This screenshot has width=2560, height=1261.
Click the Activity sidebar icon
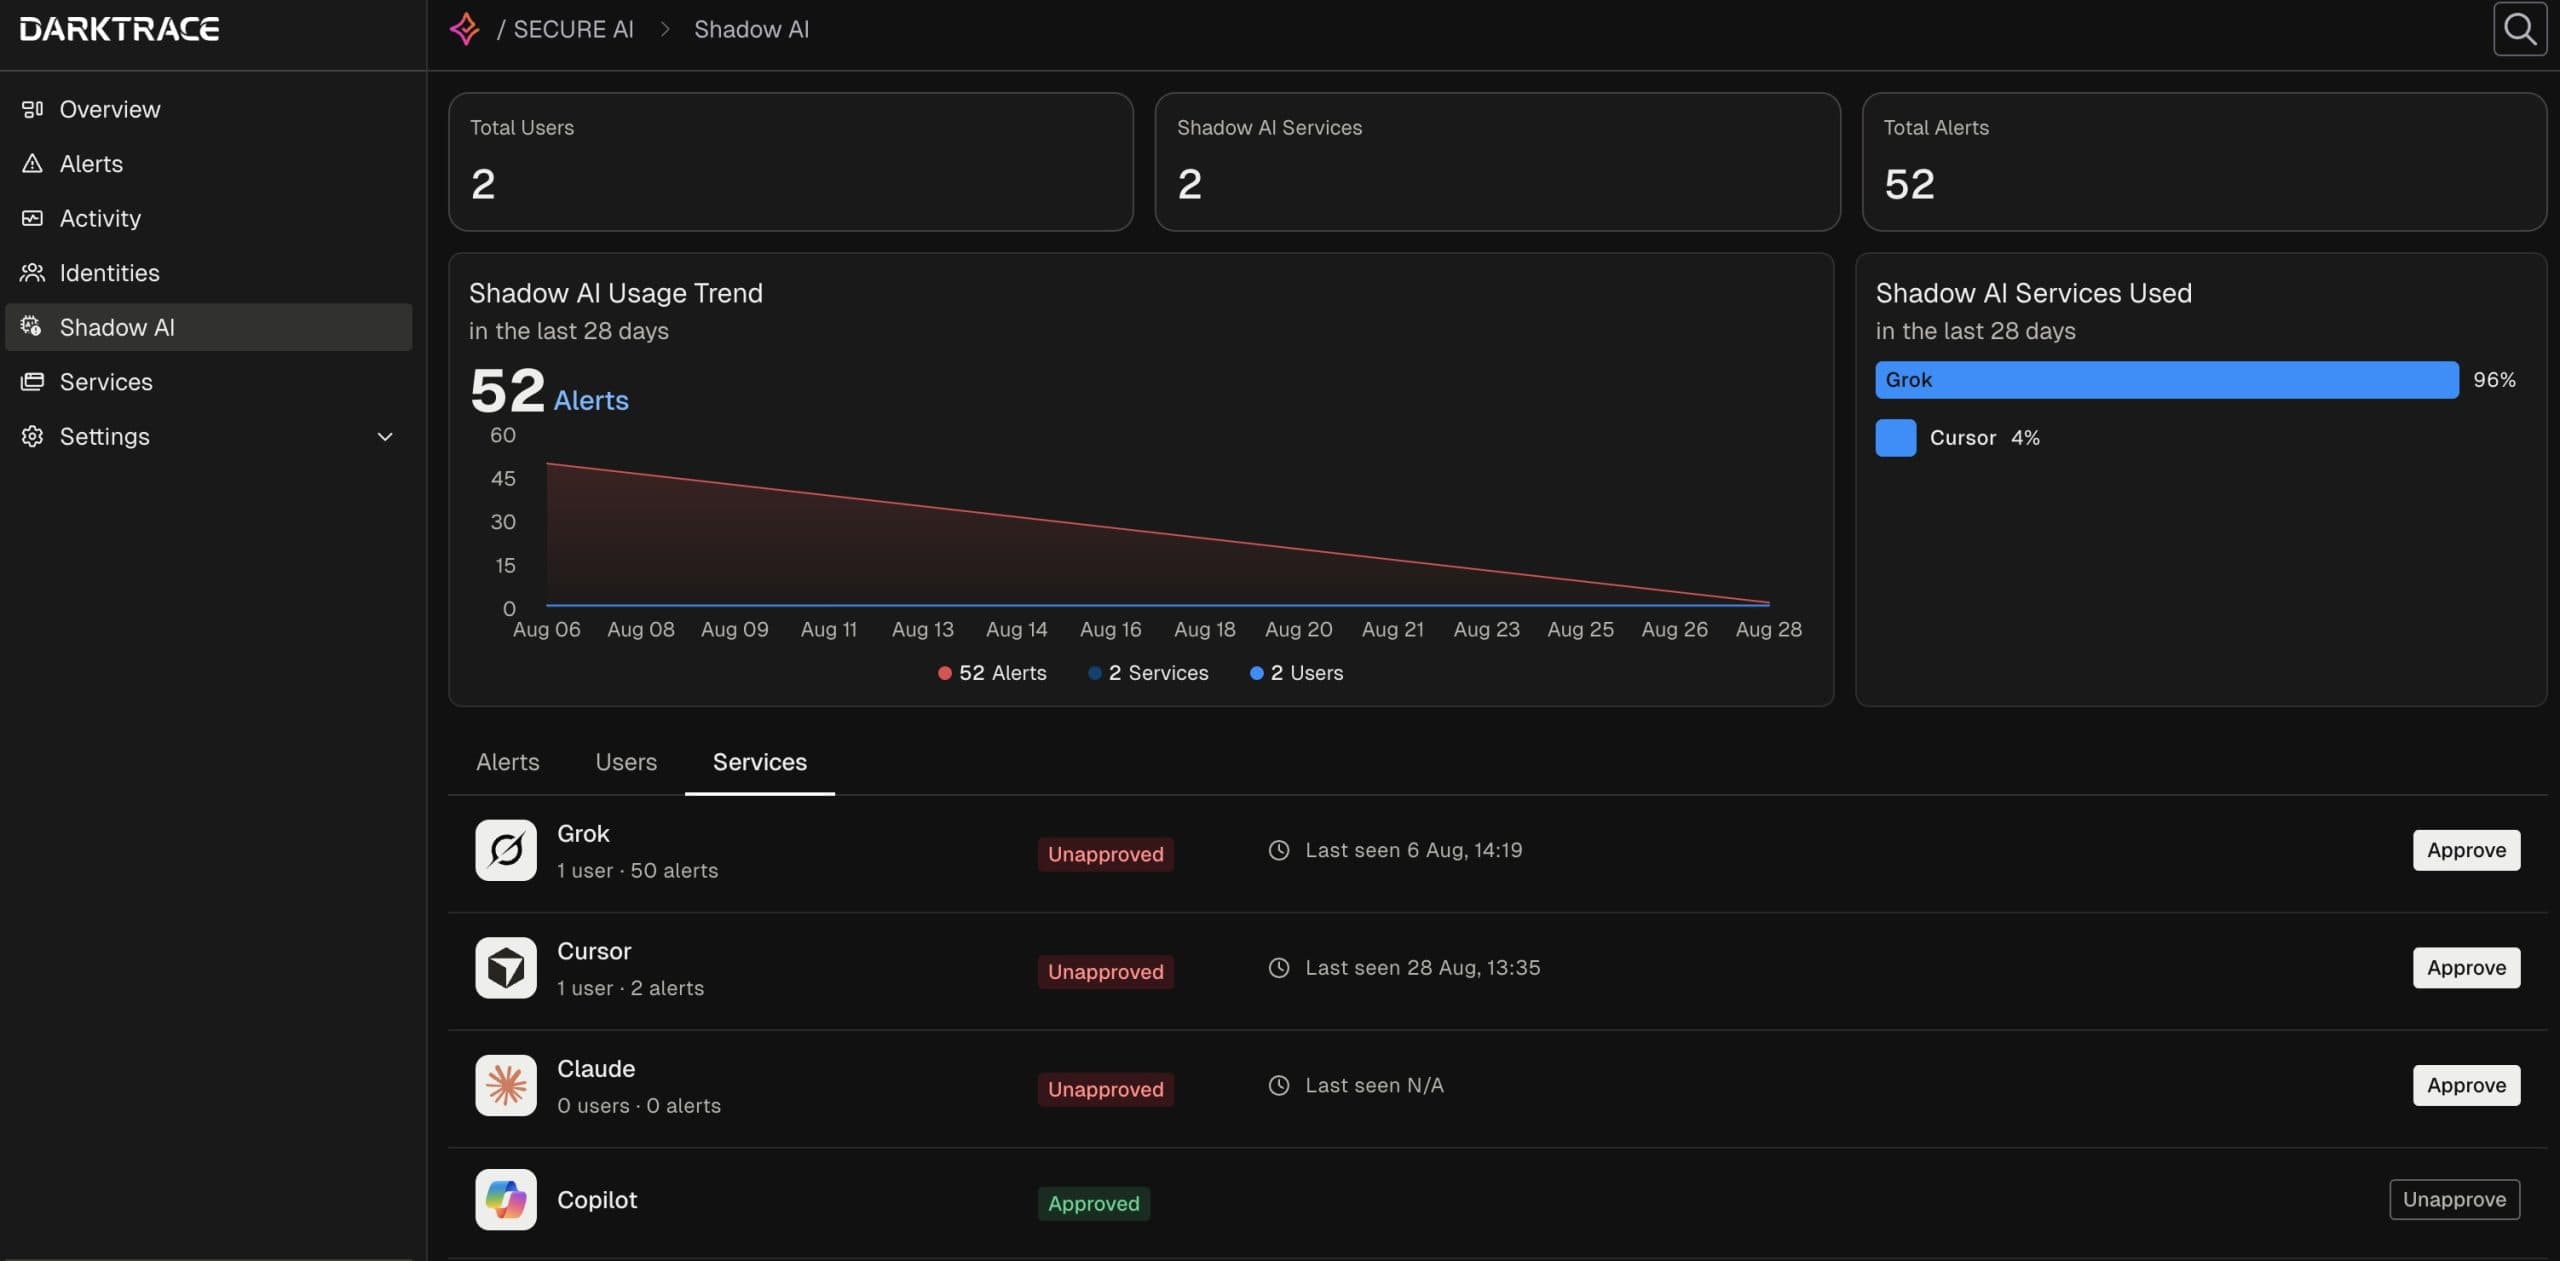click(33, 218)
